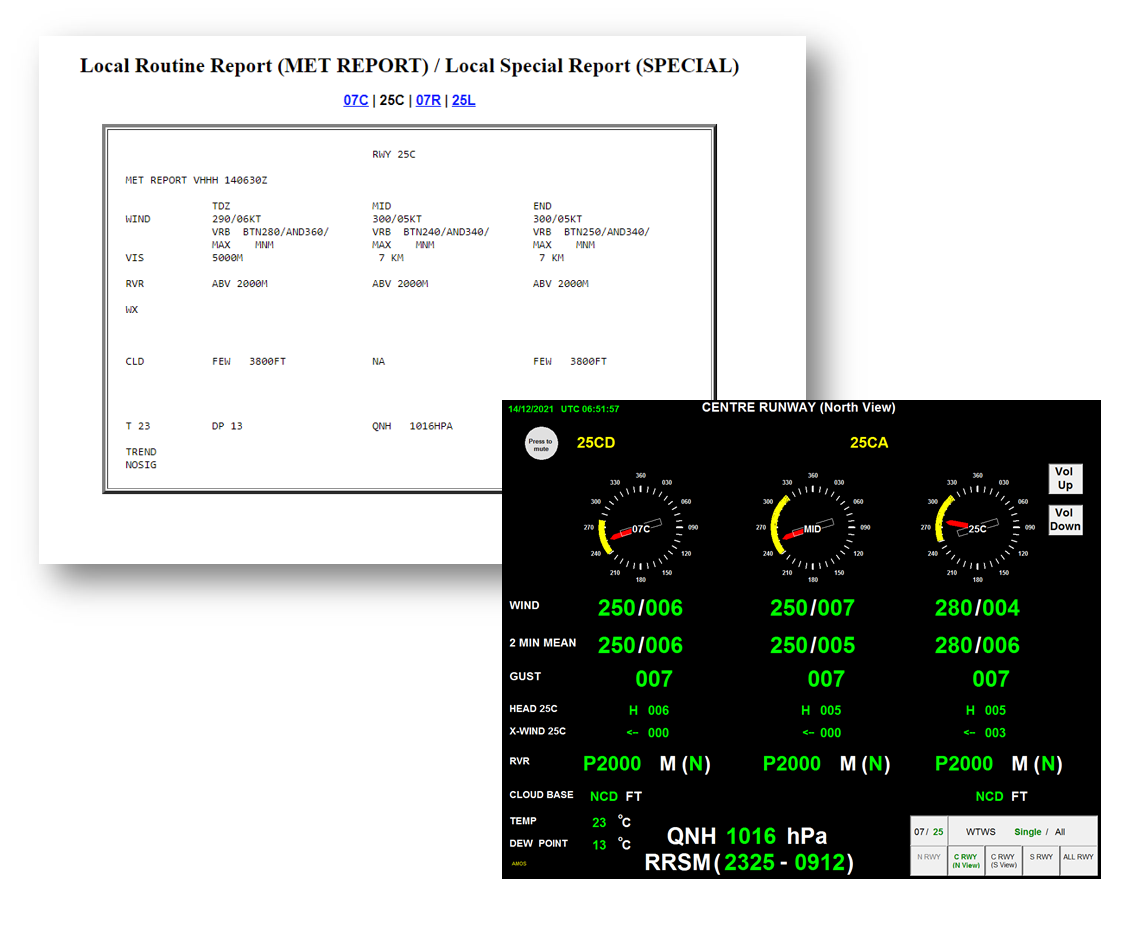Open the 07R runway report link

tap(428, 100)
